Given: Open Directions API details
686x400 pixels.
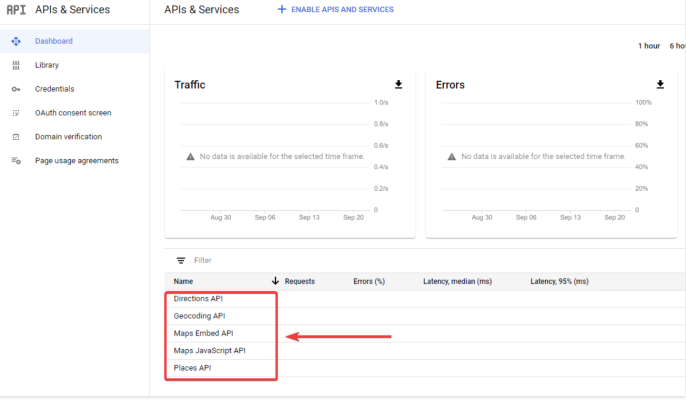Looking at the screenshot, I should (x=198, y=298).
